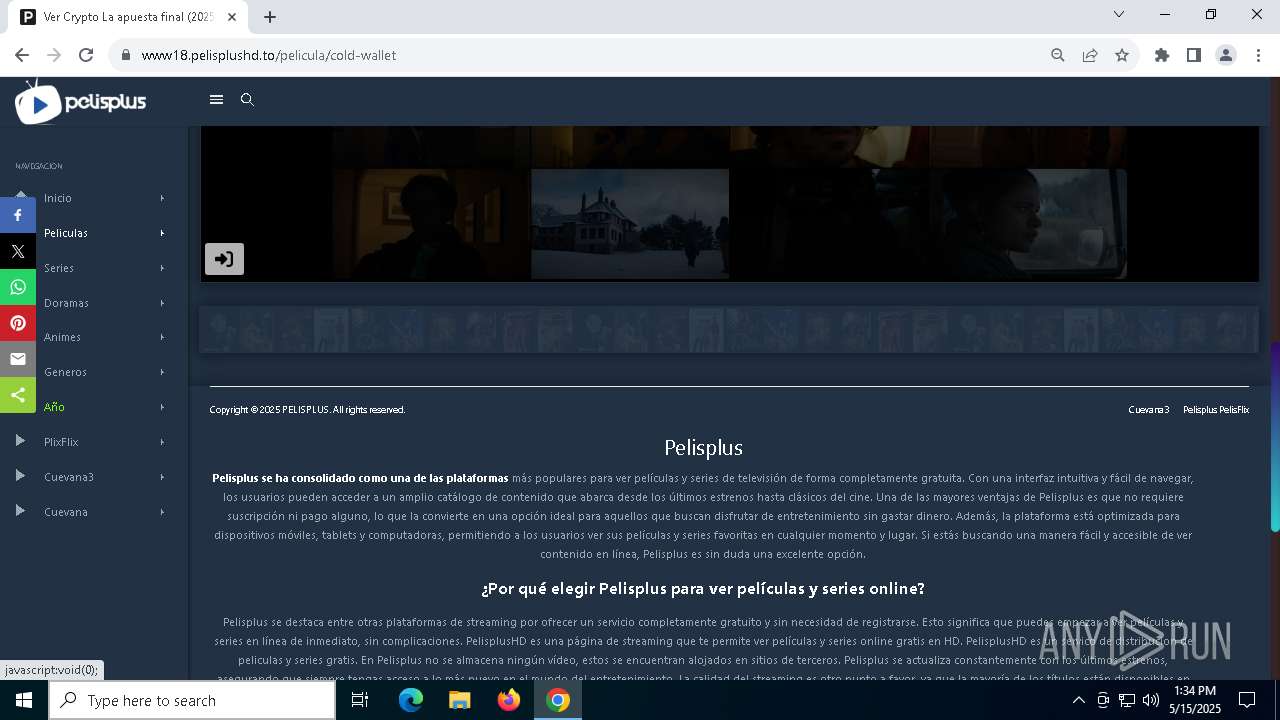This screenshot has width=1280, height=720.
Task: Expand the Peliculas submenu arrow
Action: [162, 233]
